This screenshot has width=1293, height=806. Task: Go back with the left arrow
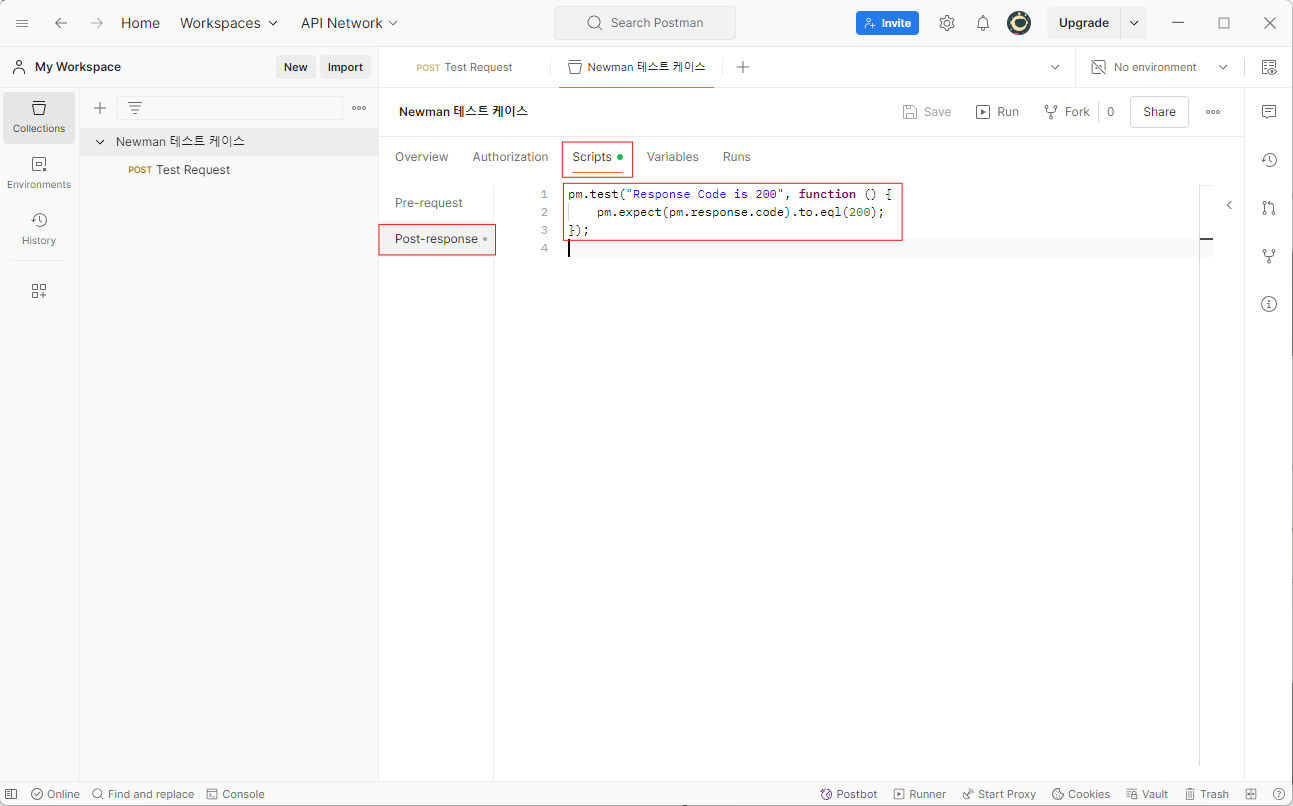(x=61, y=23)
